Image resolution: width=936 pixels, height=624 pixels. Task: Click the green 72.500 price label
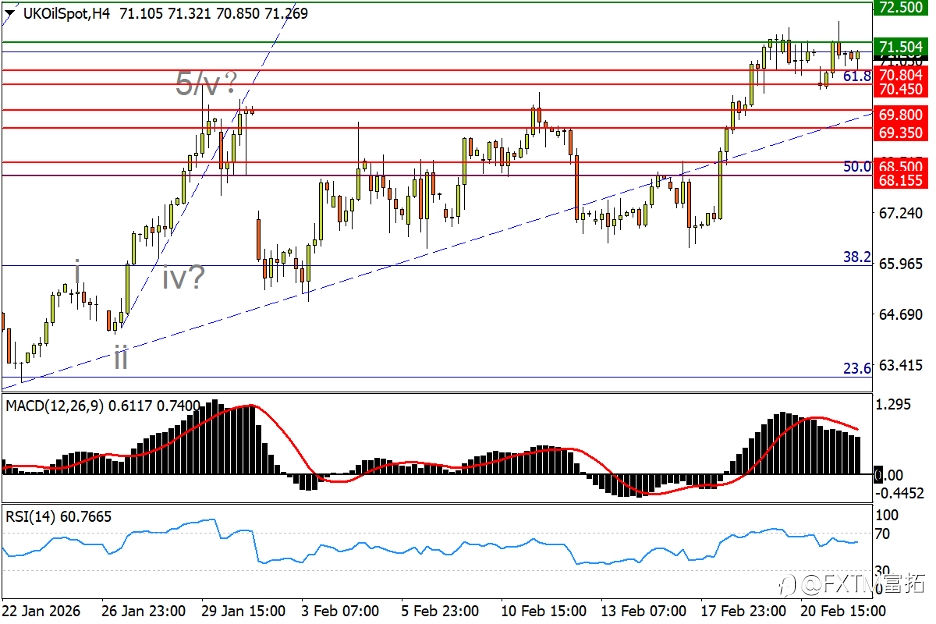pos(900,7)
